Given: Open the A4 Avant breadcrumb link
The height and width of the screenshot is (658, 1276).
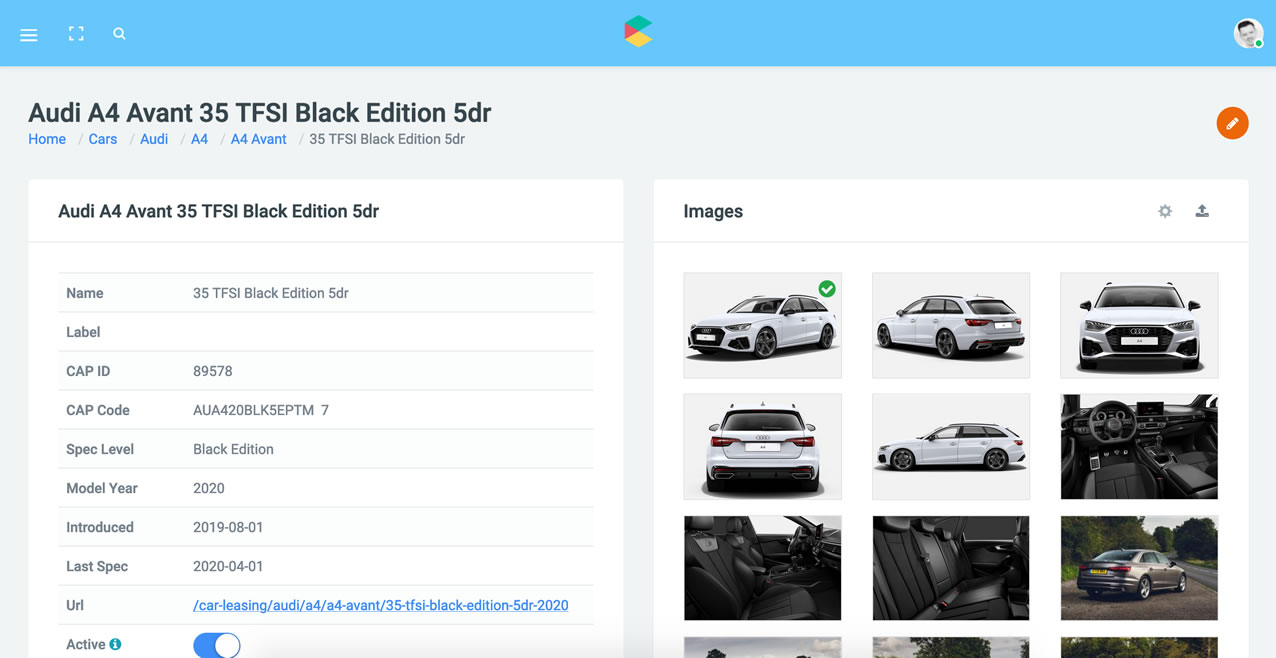Looking at the screenshot, I should (258, 139).
